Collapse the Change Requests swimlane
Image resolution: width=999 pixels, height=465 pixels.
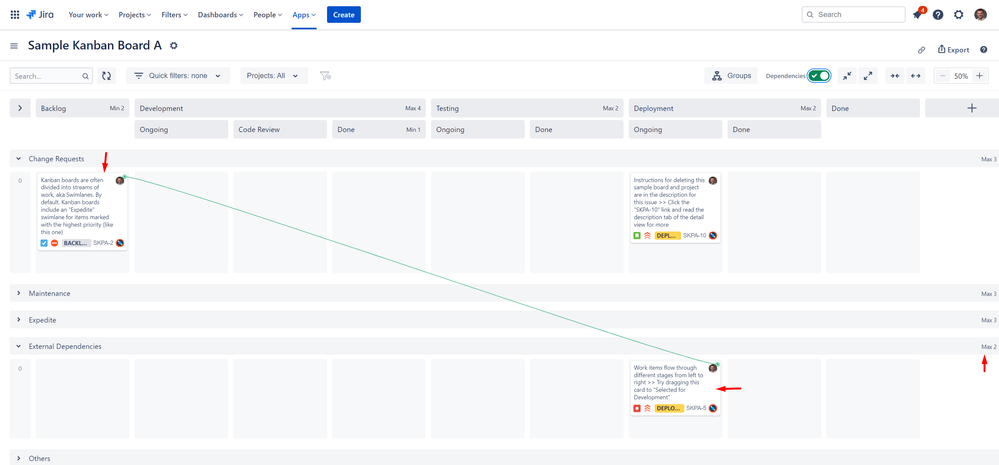19,159
